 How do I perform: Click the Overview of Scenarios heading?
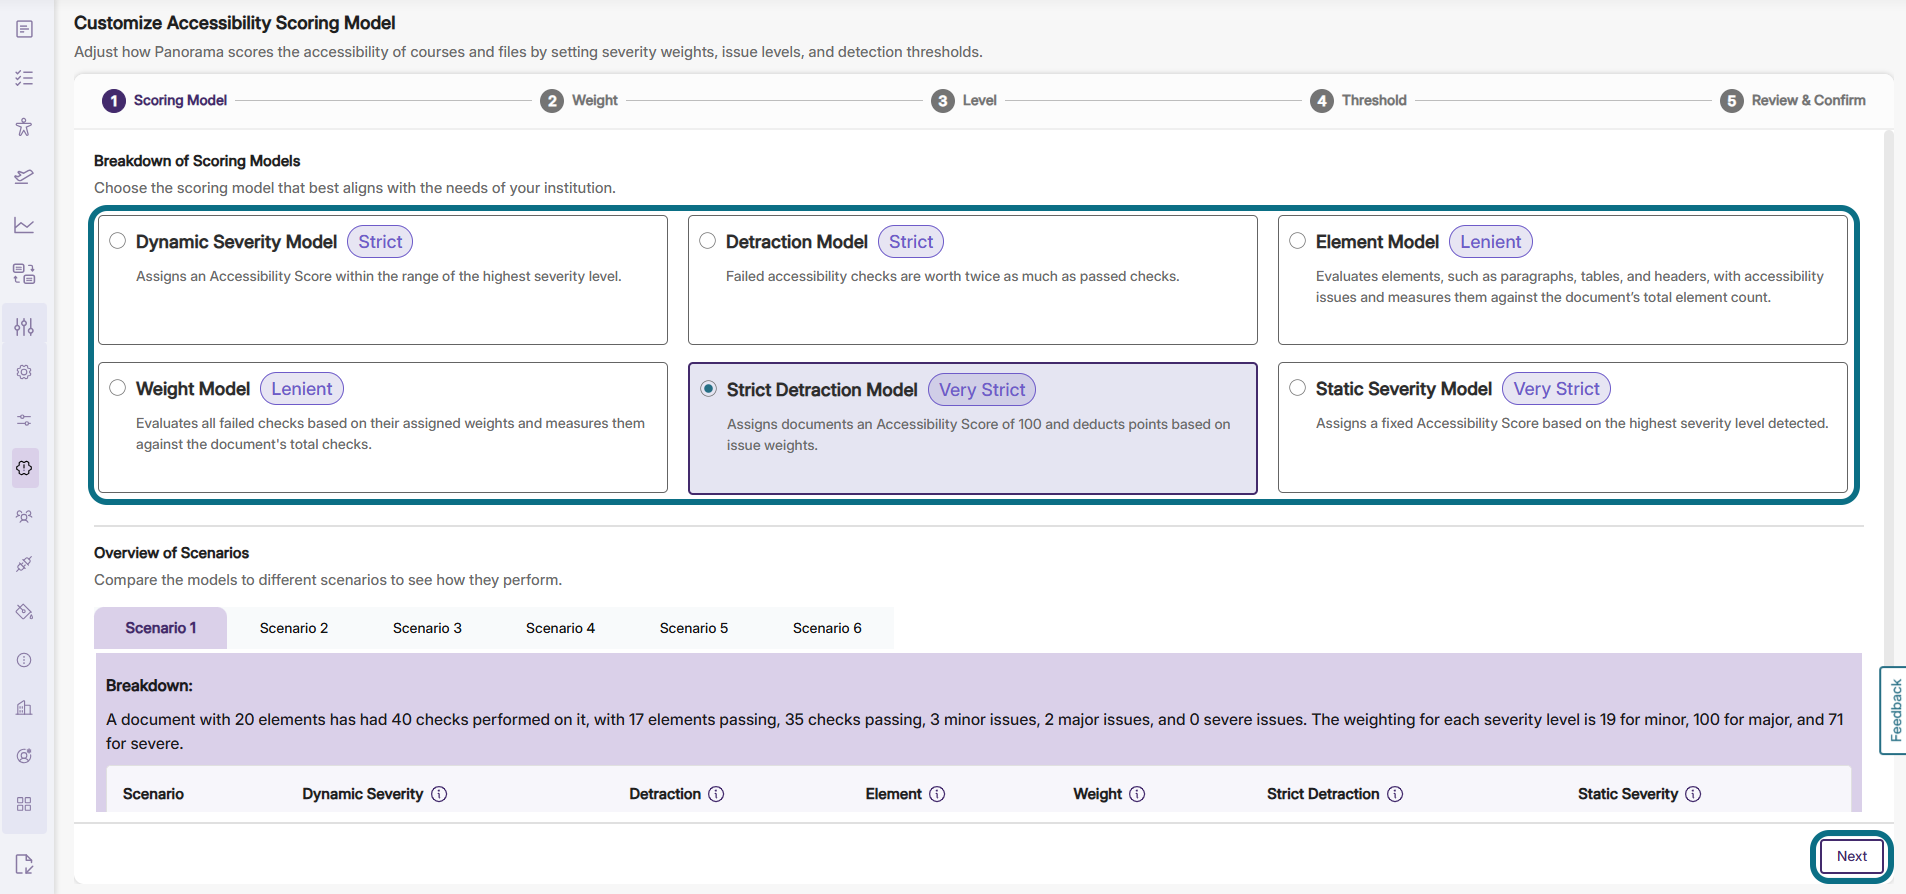point(171,553)
